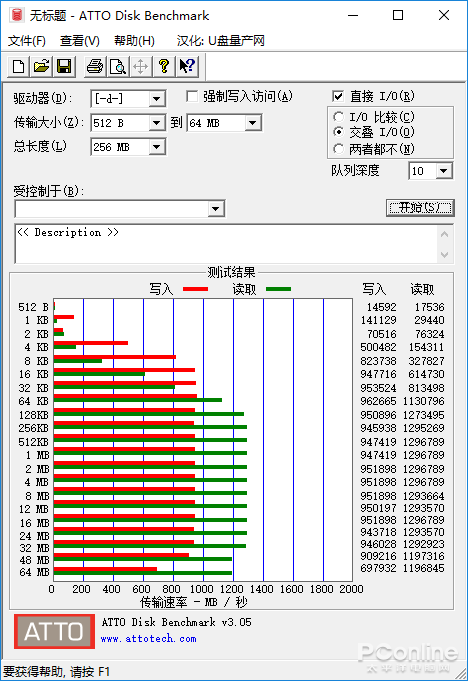This screenshot has height=681, width=468.
Task: Click the 汉化: U盘量产网 menu item
Action: pos(221,41)
